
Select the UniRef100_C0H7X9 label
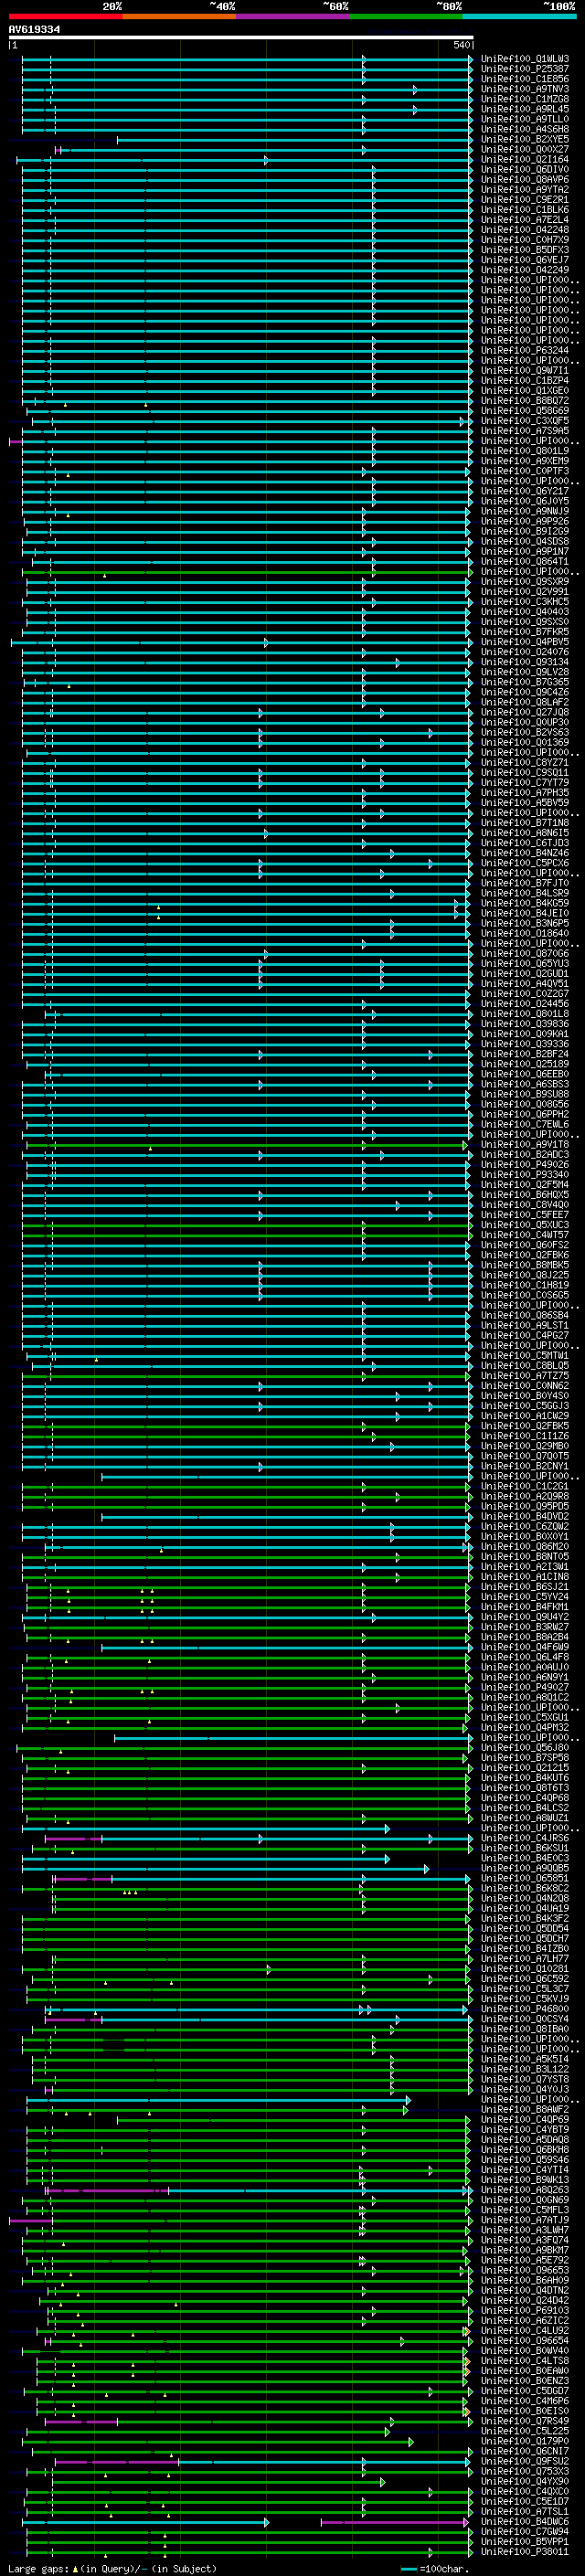(x=525, y=240)
